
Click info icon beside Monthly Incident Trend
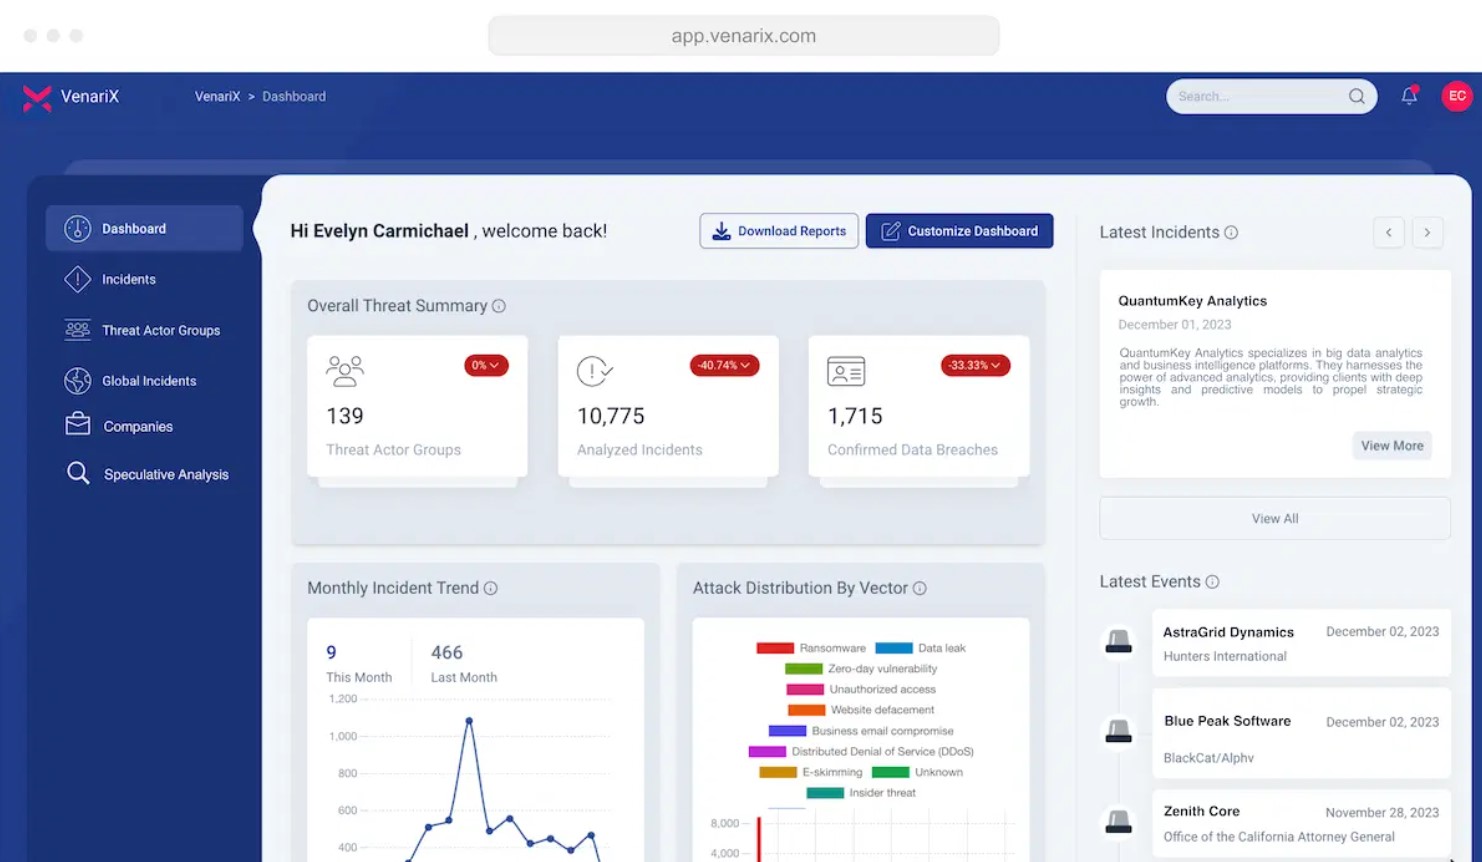491,588
